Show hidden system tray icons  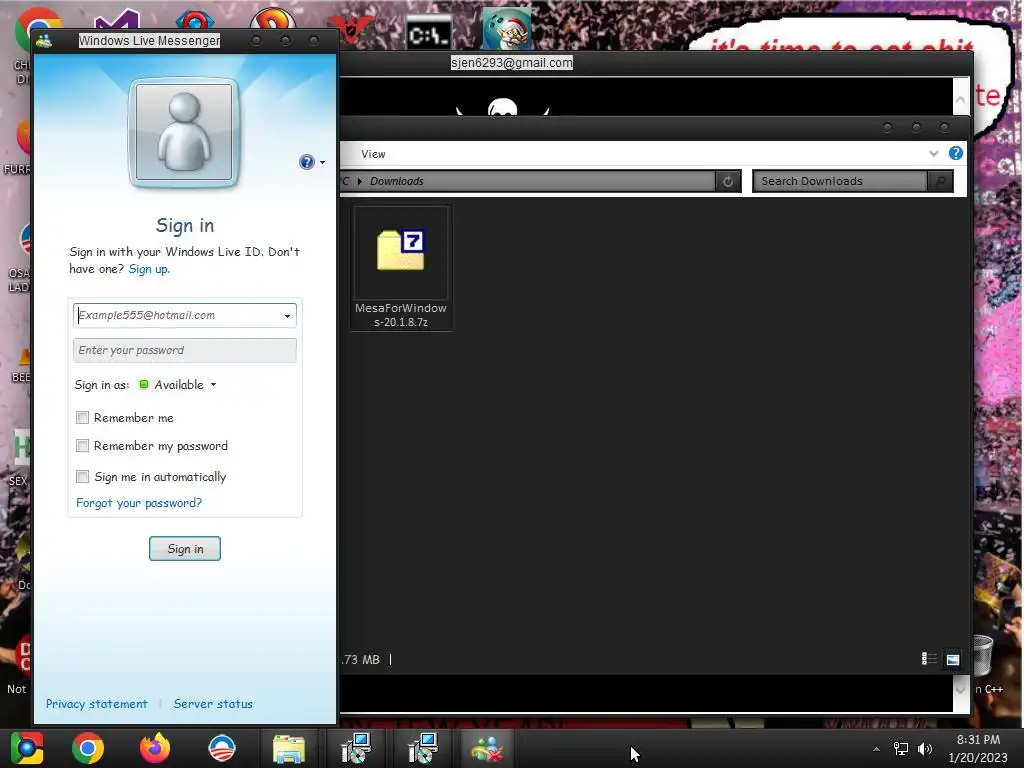(876, 749)
